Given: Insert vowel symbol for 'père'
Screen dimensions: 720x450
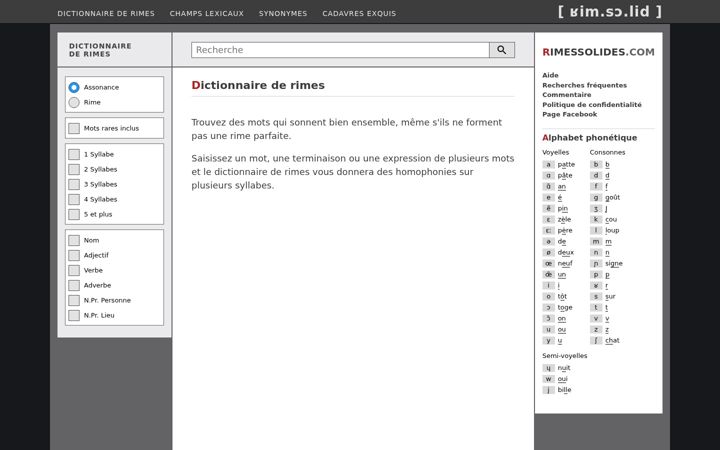Looking at the screenshot, I should 548,231.
